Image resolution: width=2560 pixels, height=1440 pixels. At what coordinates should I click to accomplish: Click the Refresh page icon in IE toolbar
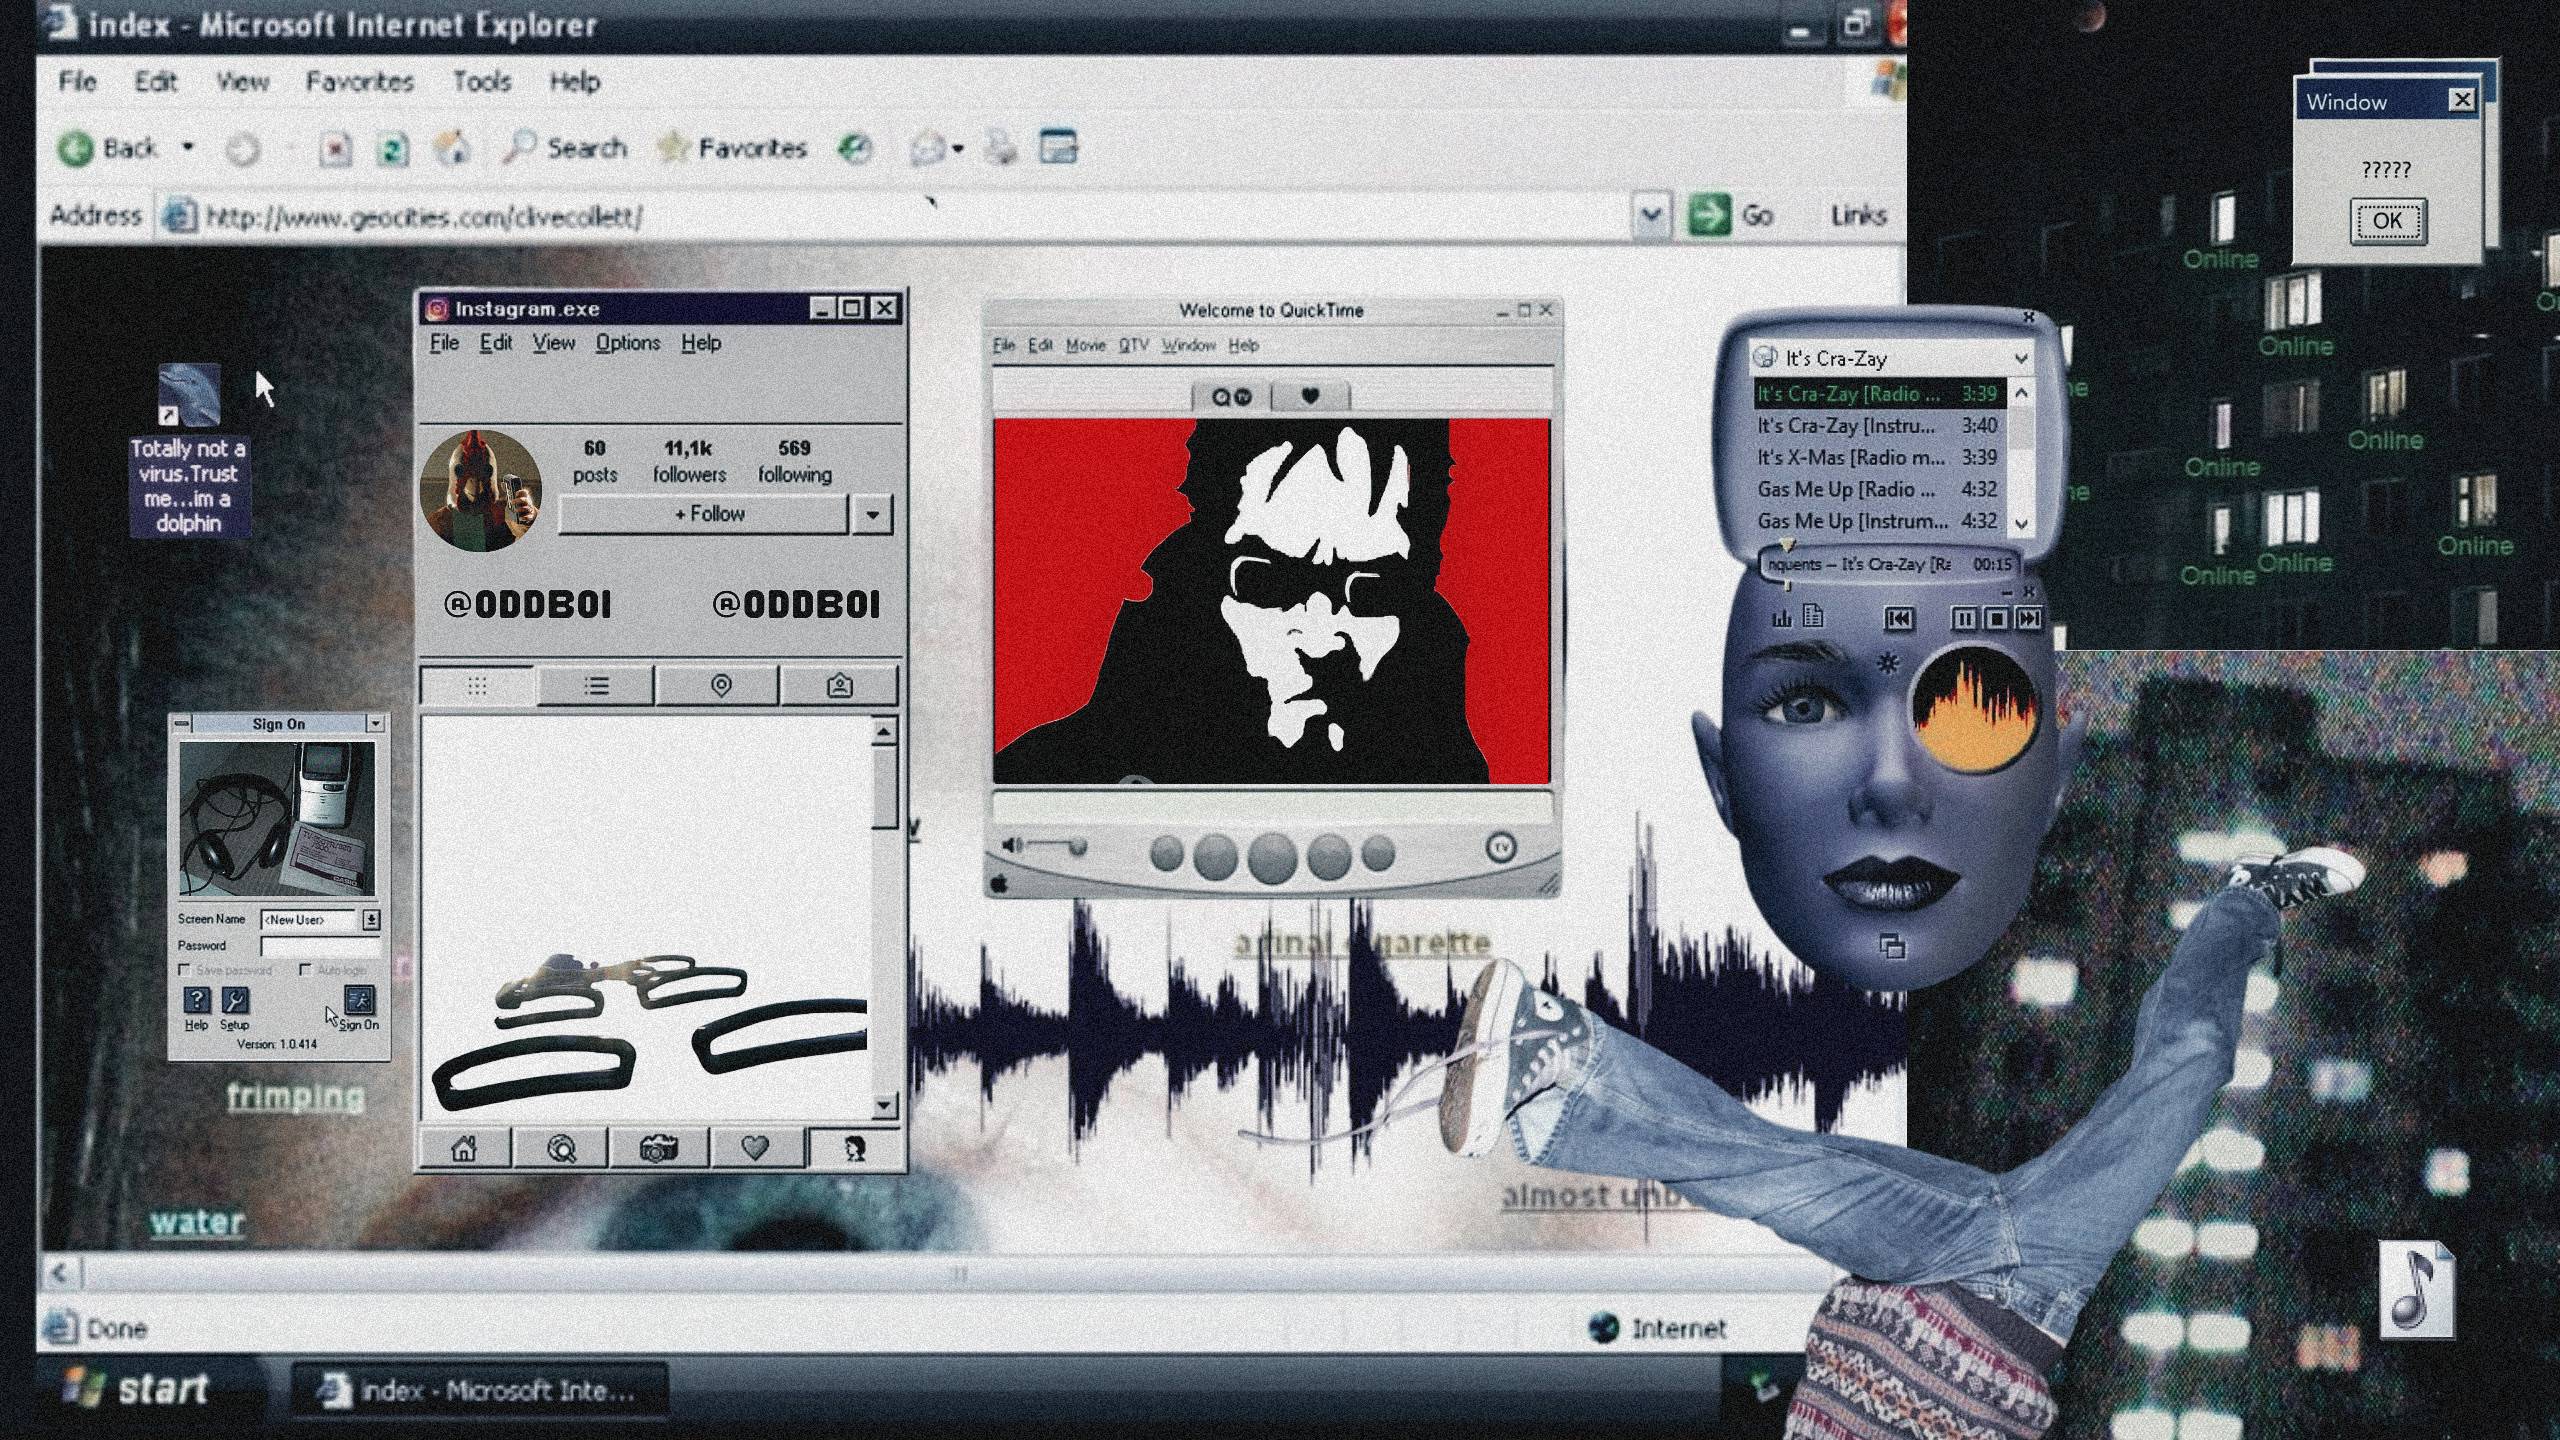tap(393, 150)
